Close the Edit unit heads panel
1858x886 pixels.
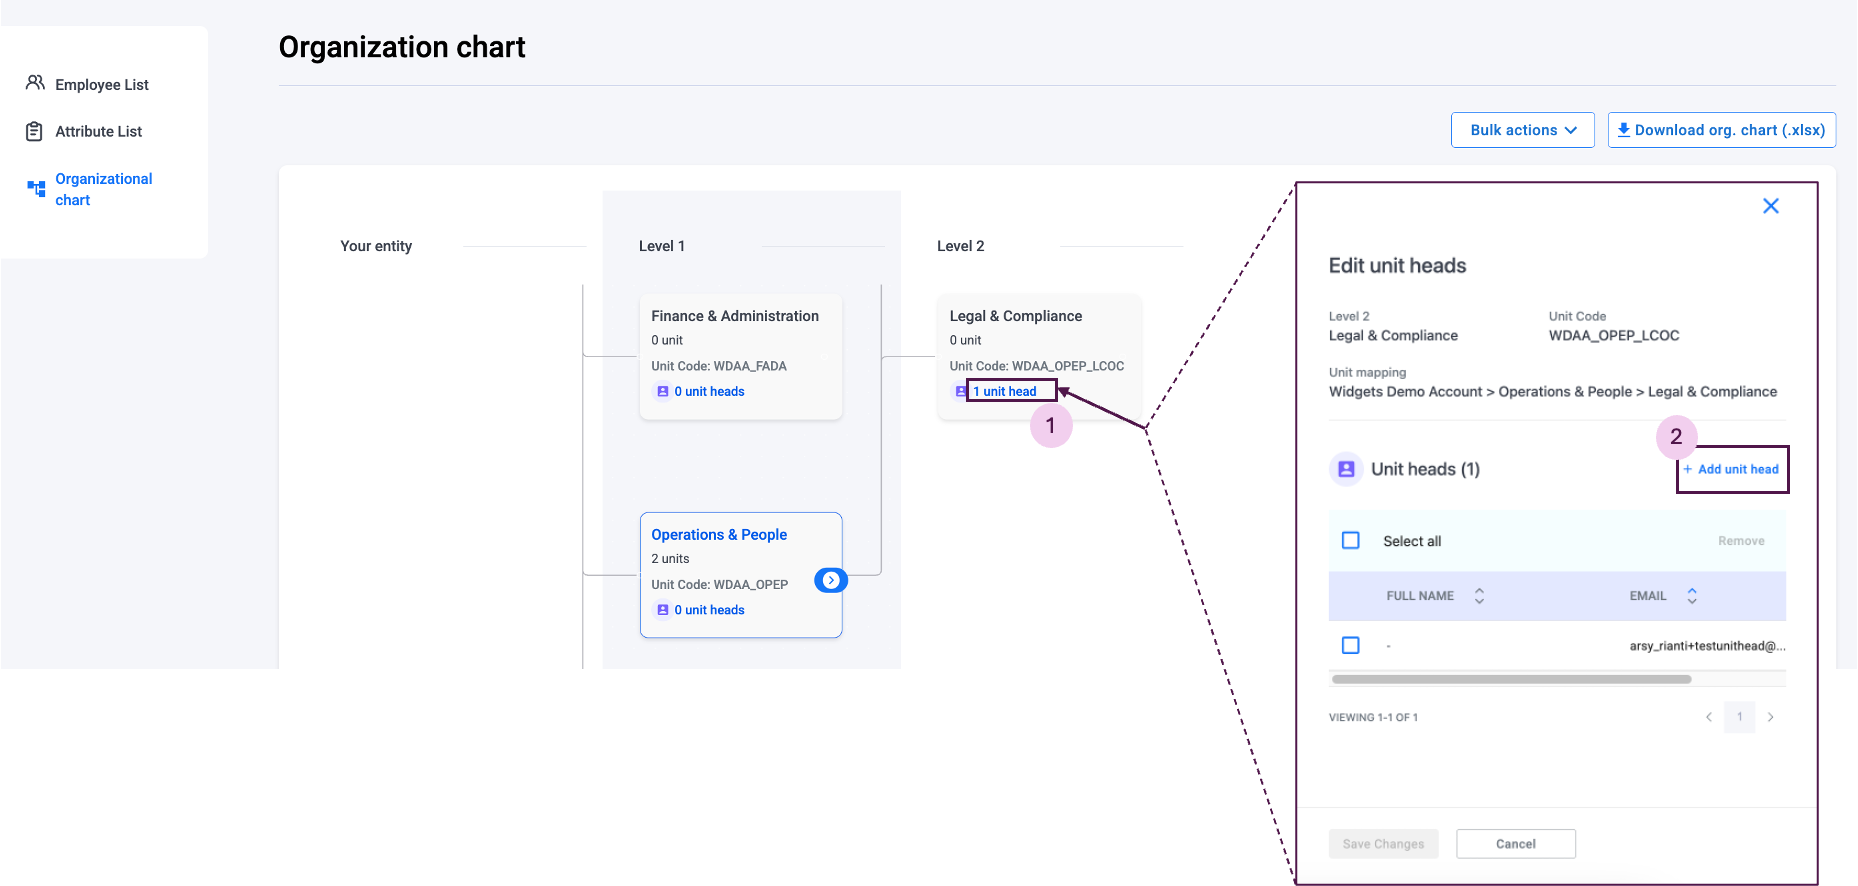(1770, 206)
